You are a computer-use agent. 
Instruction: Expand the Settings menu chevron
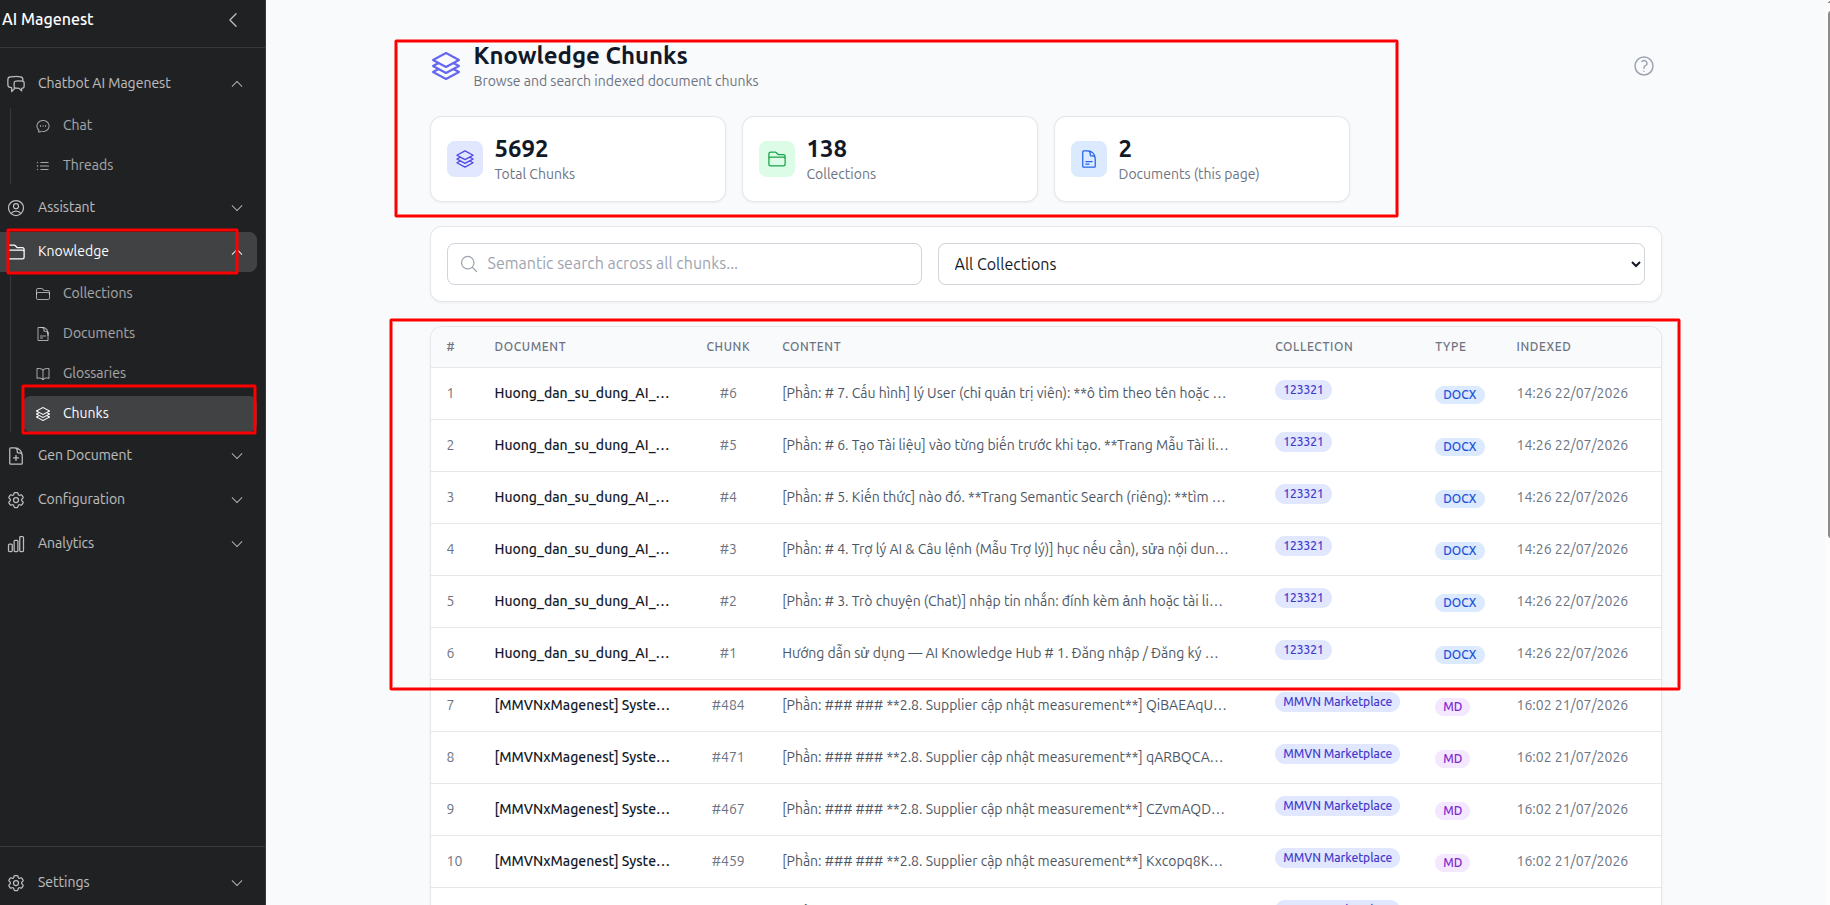[237, 883]
